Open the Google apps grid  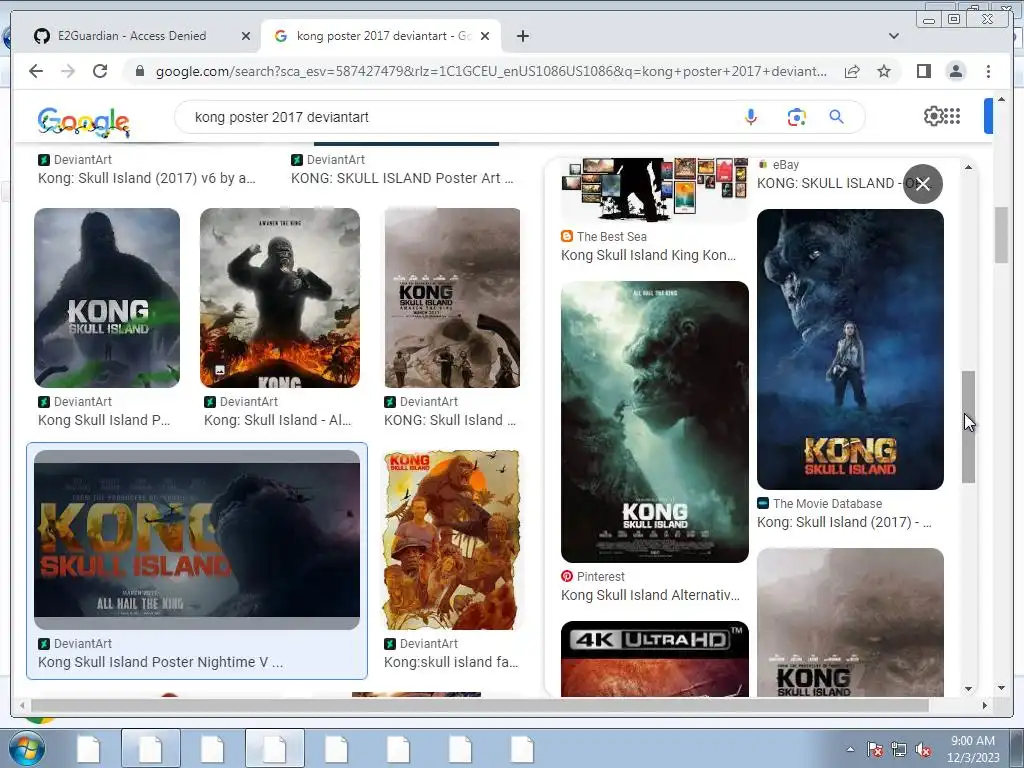click(x=953, y=116)
